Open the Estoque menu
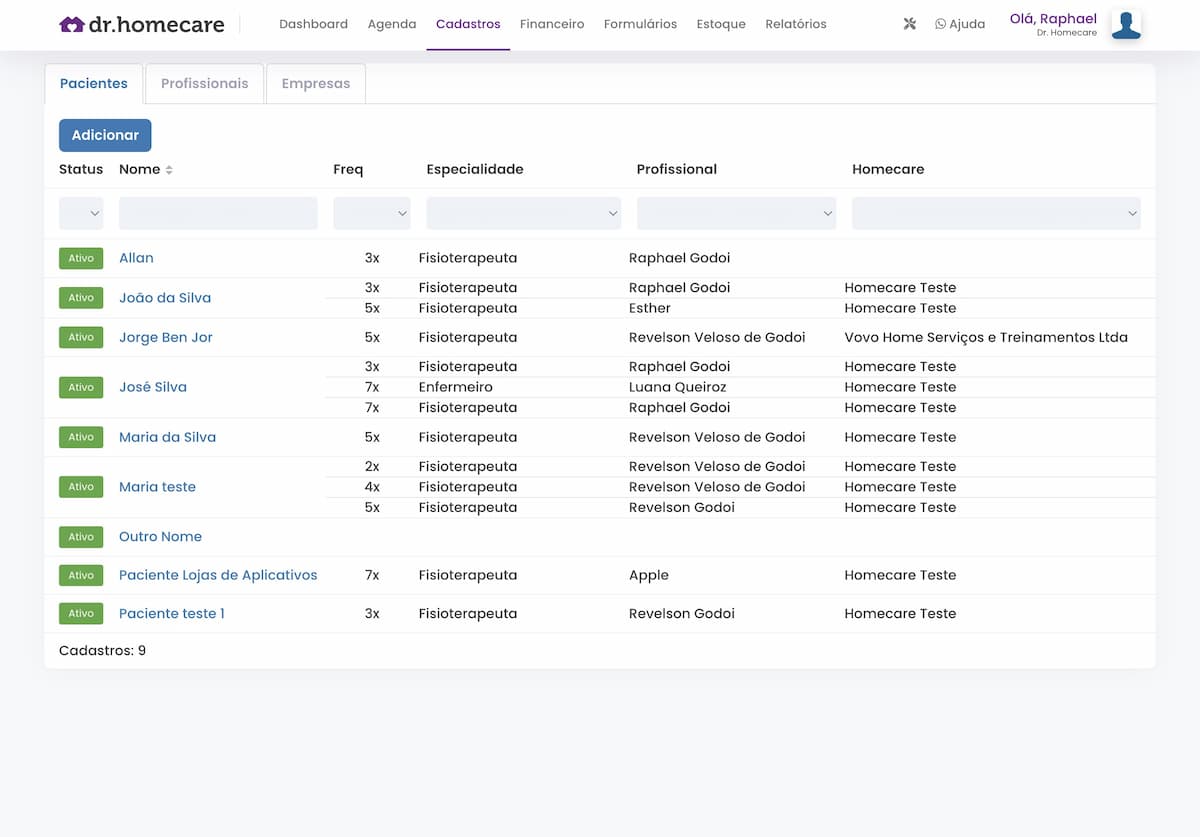 pyautogui.click(x=721, y=24)
